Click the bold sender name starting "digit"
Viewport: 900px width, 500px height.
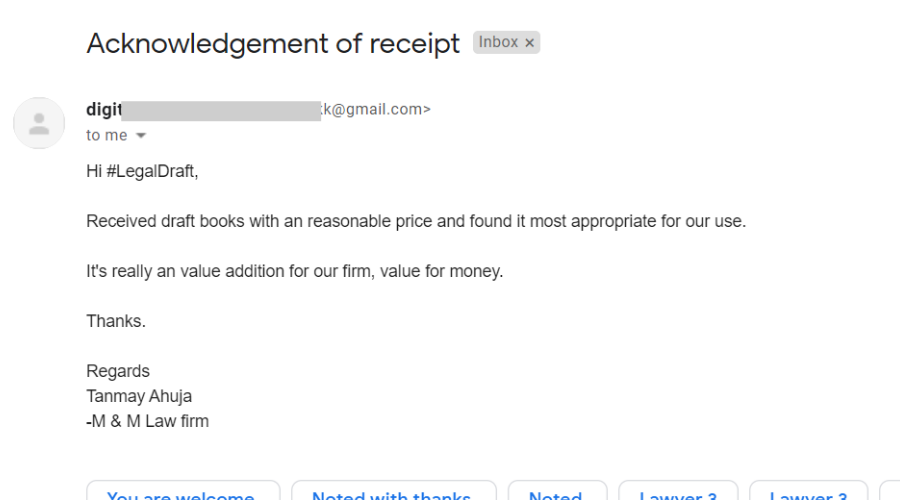click(104, 109)
